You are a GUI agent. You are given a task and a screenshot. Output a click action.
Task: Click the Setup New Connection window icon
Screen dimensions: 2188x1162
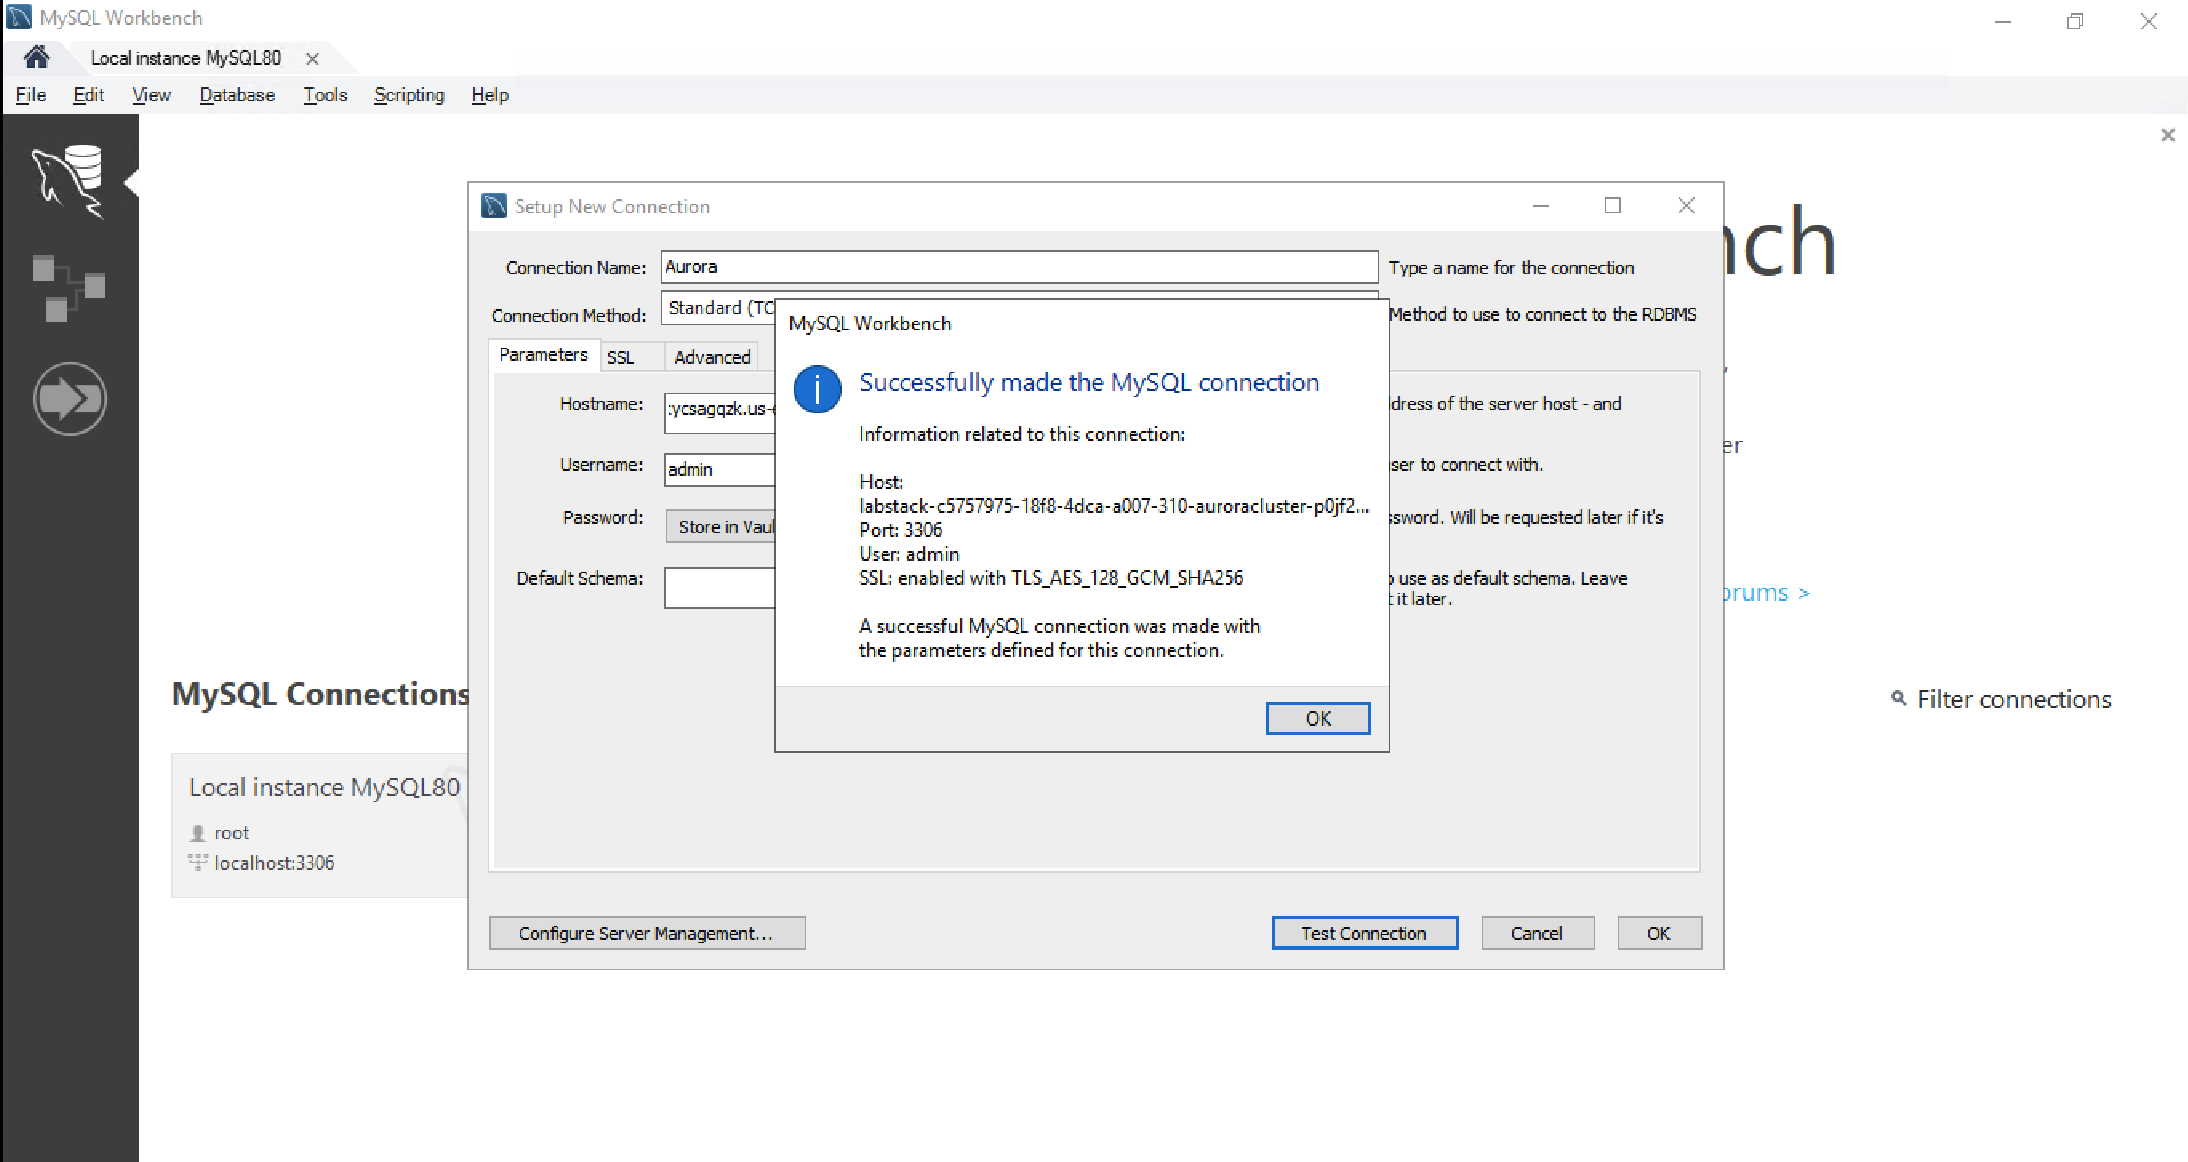pos(494,206)
